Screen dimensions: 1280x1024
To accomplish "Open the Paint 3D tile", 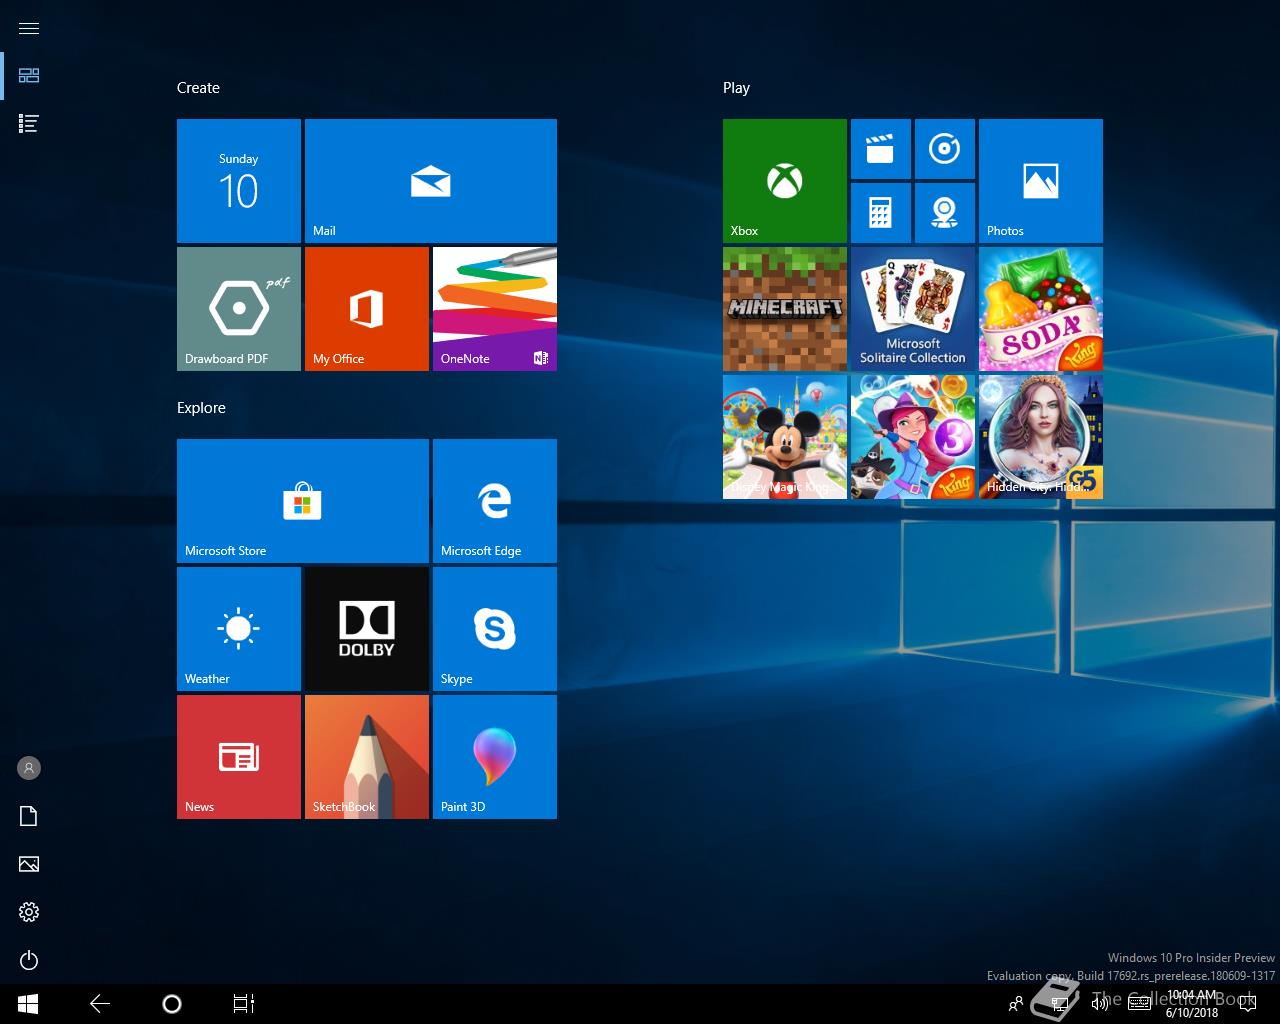I will (495, 757).
